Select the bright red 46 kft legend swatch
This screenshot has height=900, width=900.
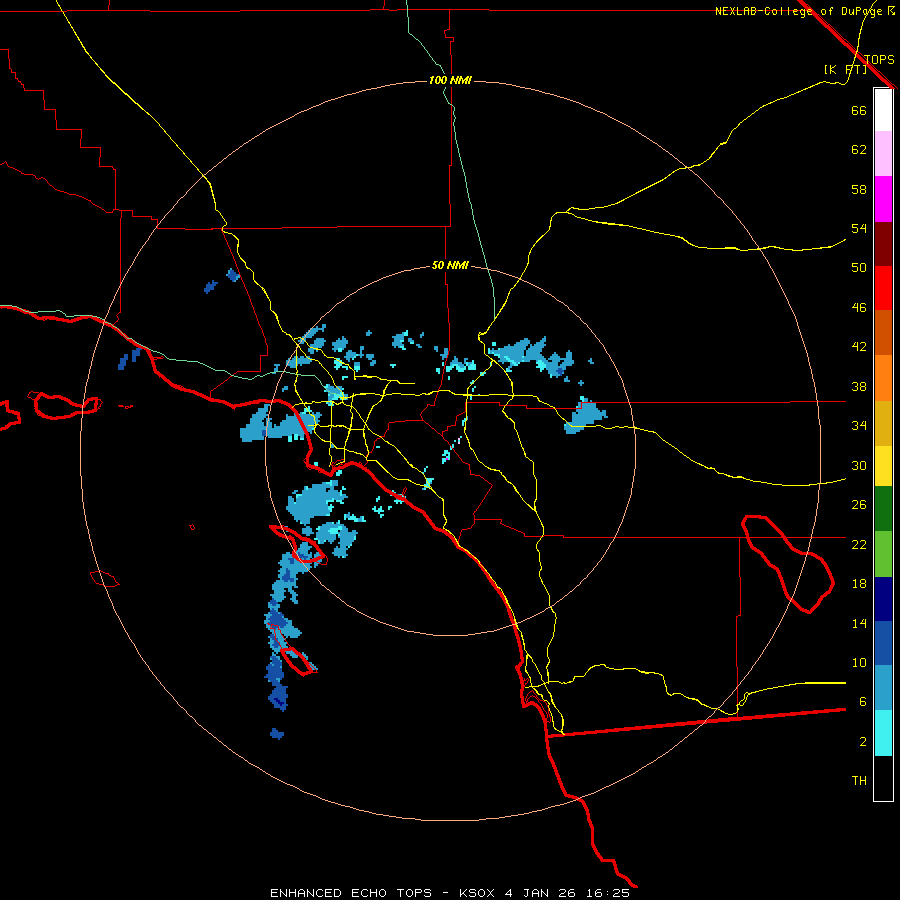883,288
